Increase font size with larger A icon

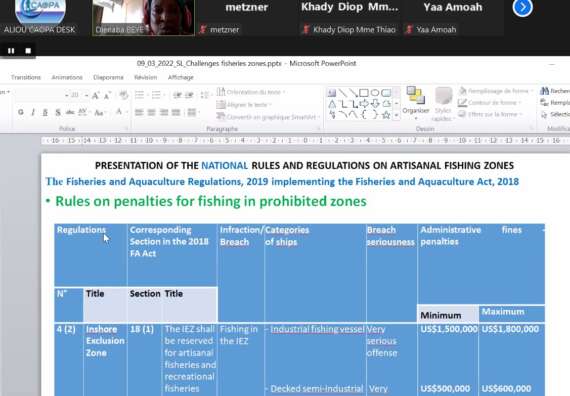[95, 96]
